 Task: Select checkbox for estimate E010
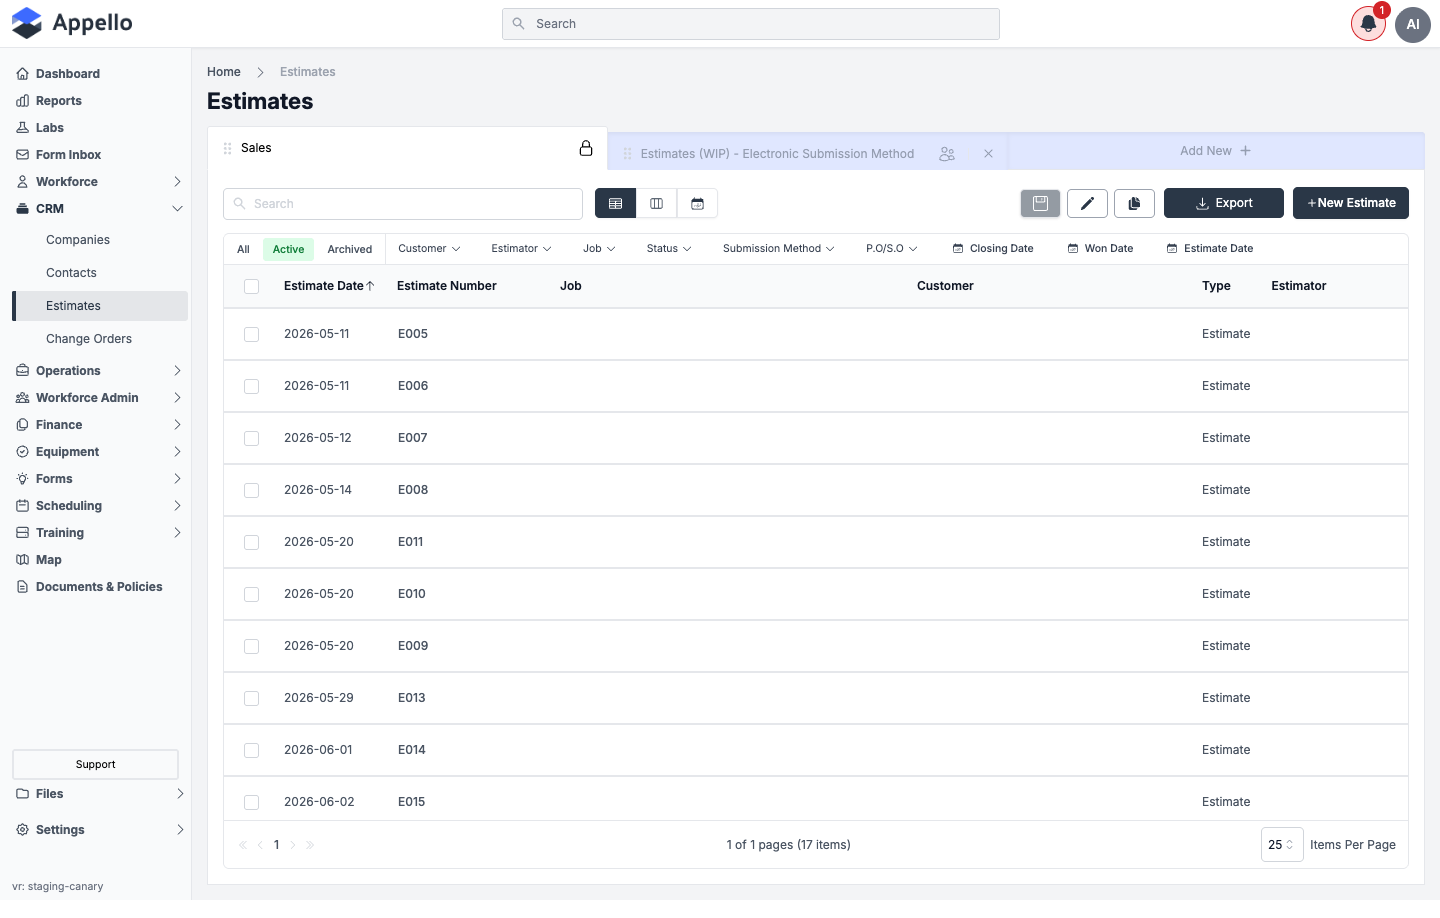252,595
